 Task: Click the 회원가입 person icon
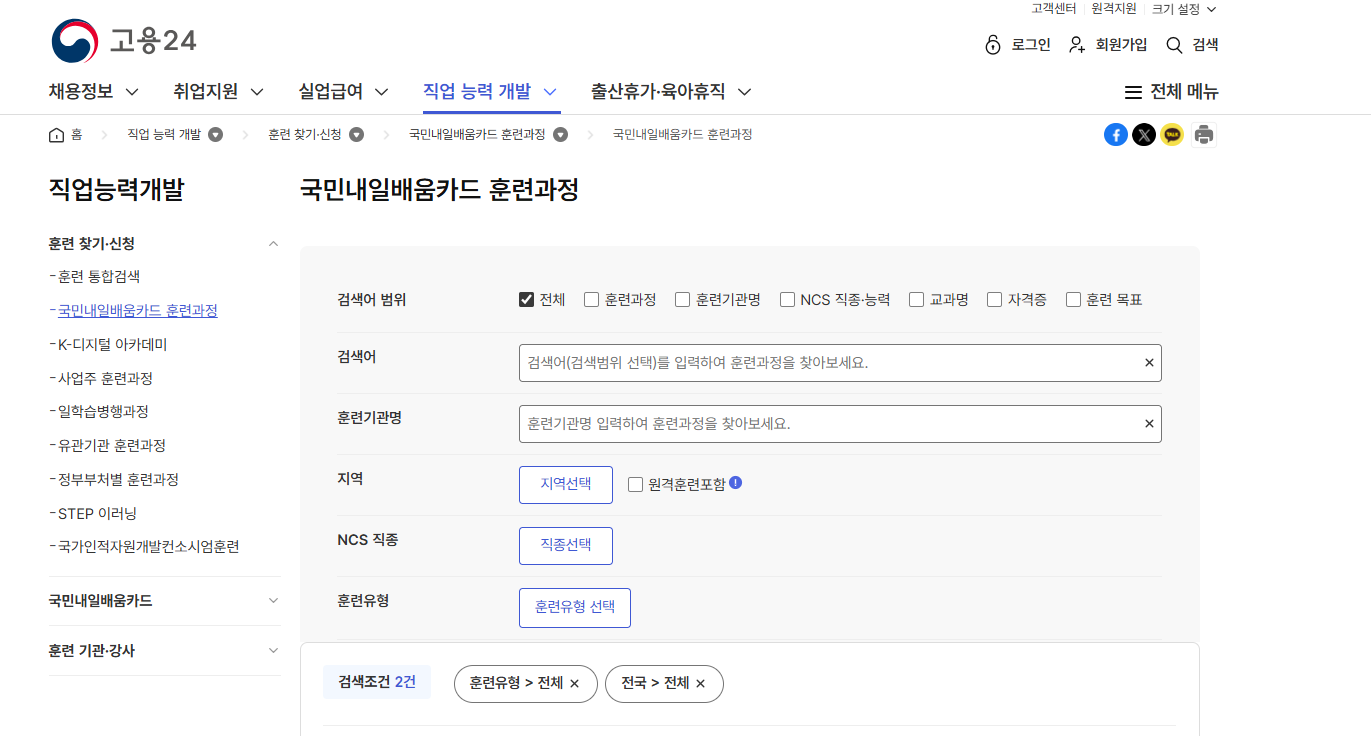click(1077, 45)
